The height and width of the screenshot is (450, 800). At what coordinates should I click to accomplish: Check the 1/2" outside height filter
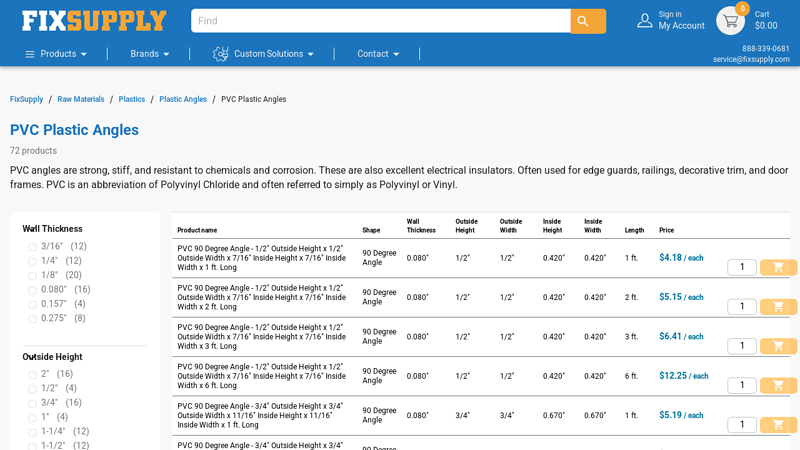(x=32, y=389)
